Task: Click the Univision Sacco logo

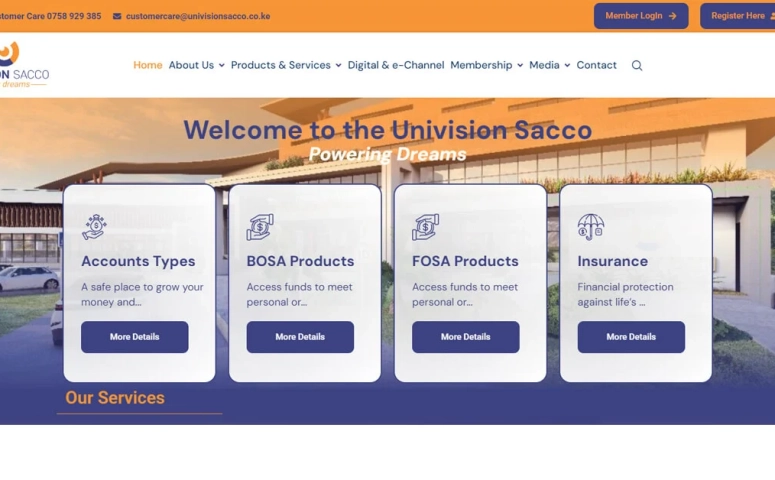Action: click(22, 65)
